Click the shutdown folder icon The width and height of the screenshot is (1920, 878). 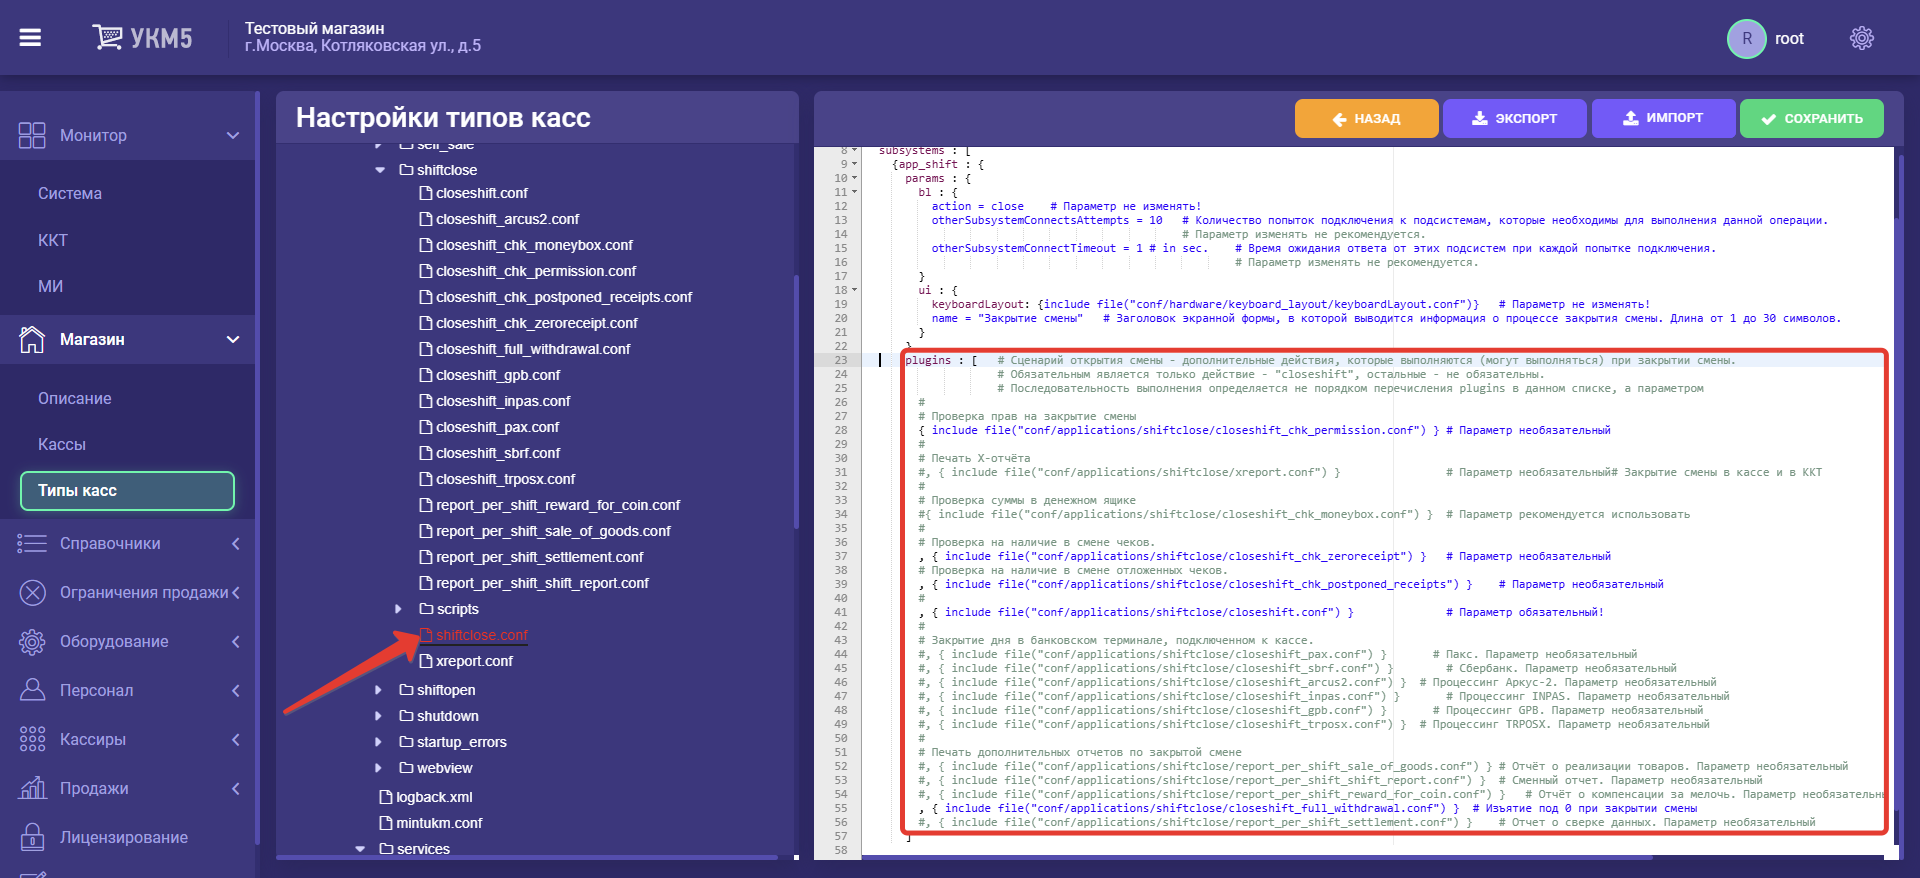[x=406, y=716]
